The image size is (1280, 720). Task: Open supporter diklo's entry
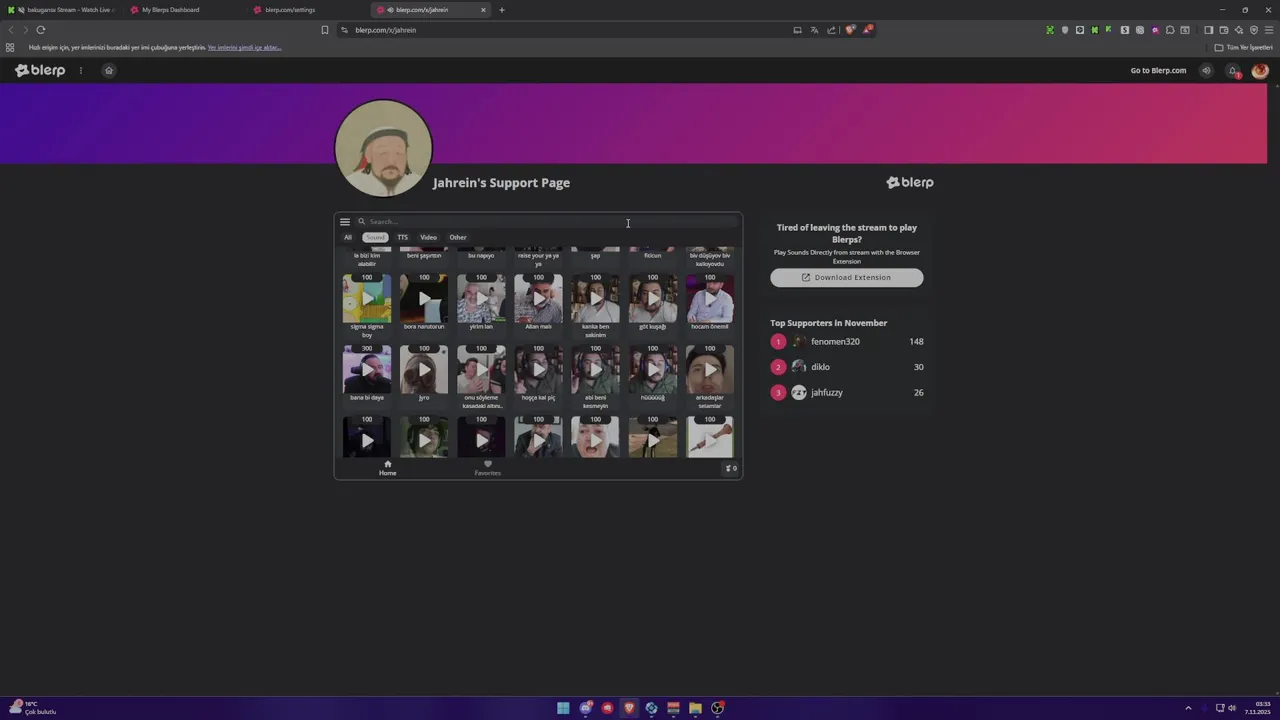pos(847,367)
